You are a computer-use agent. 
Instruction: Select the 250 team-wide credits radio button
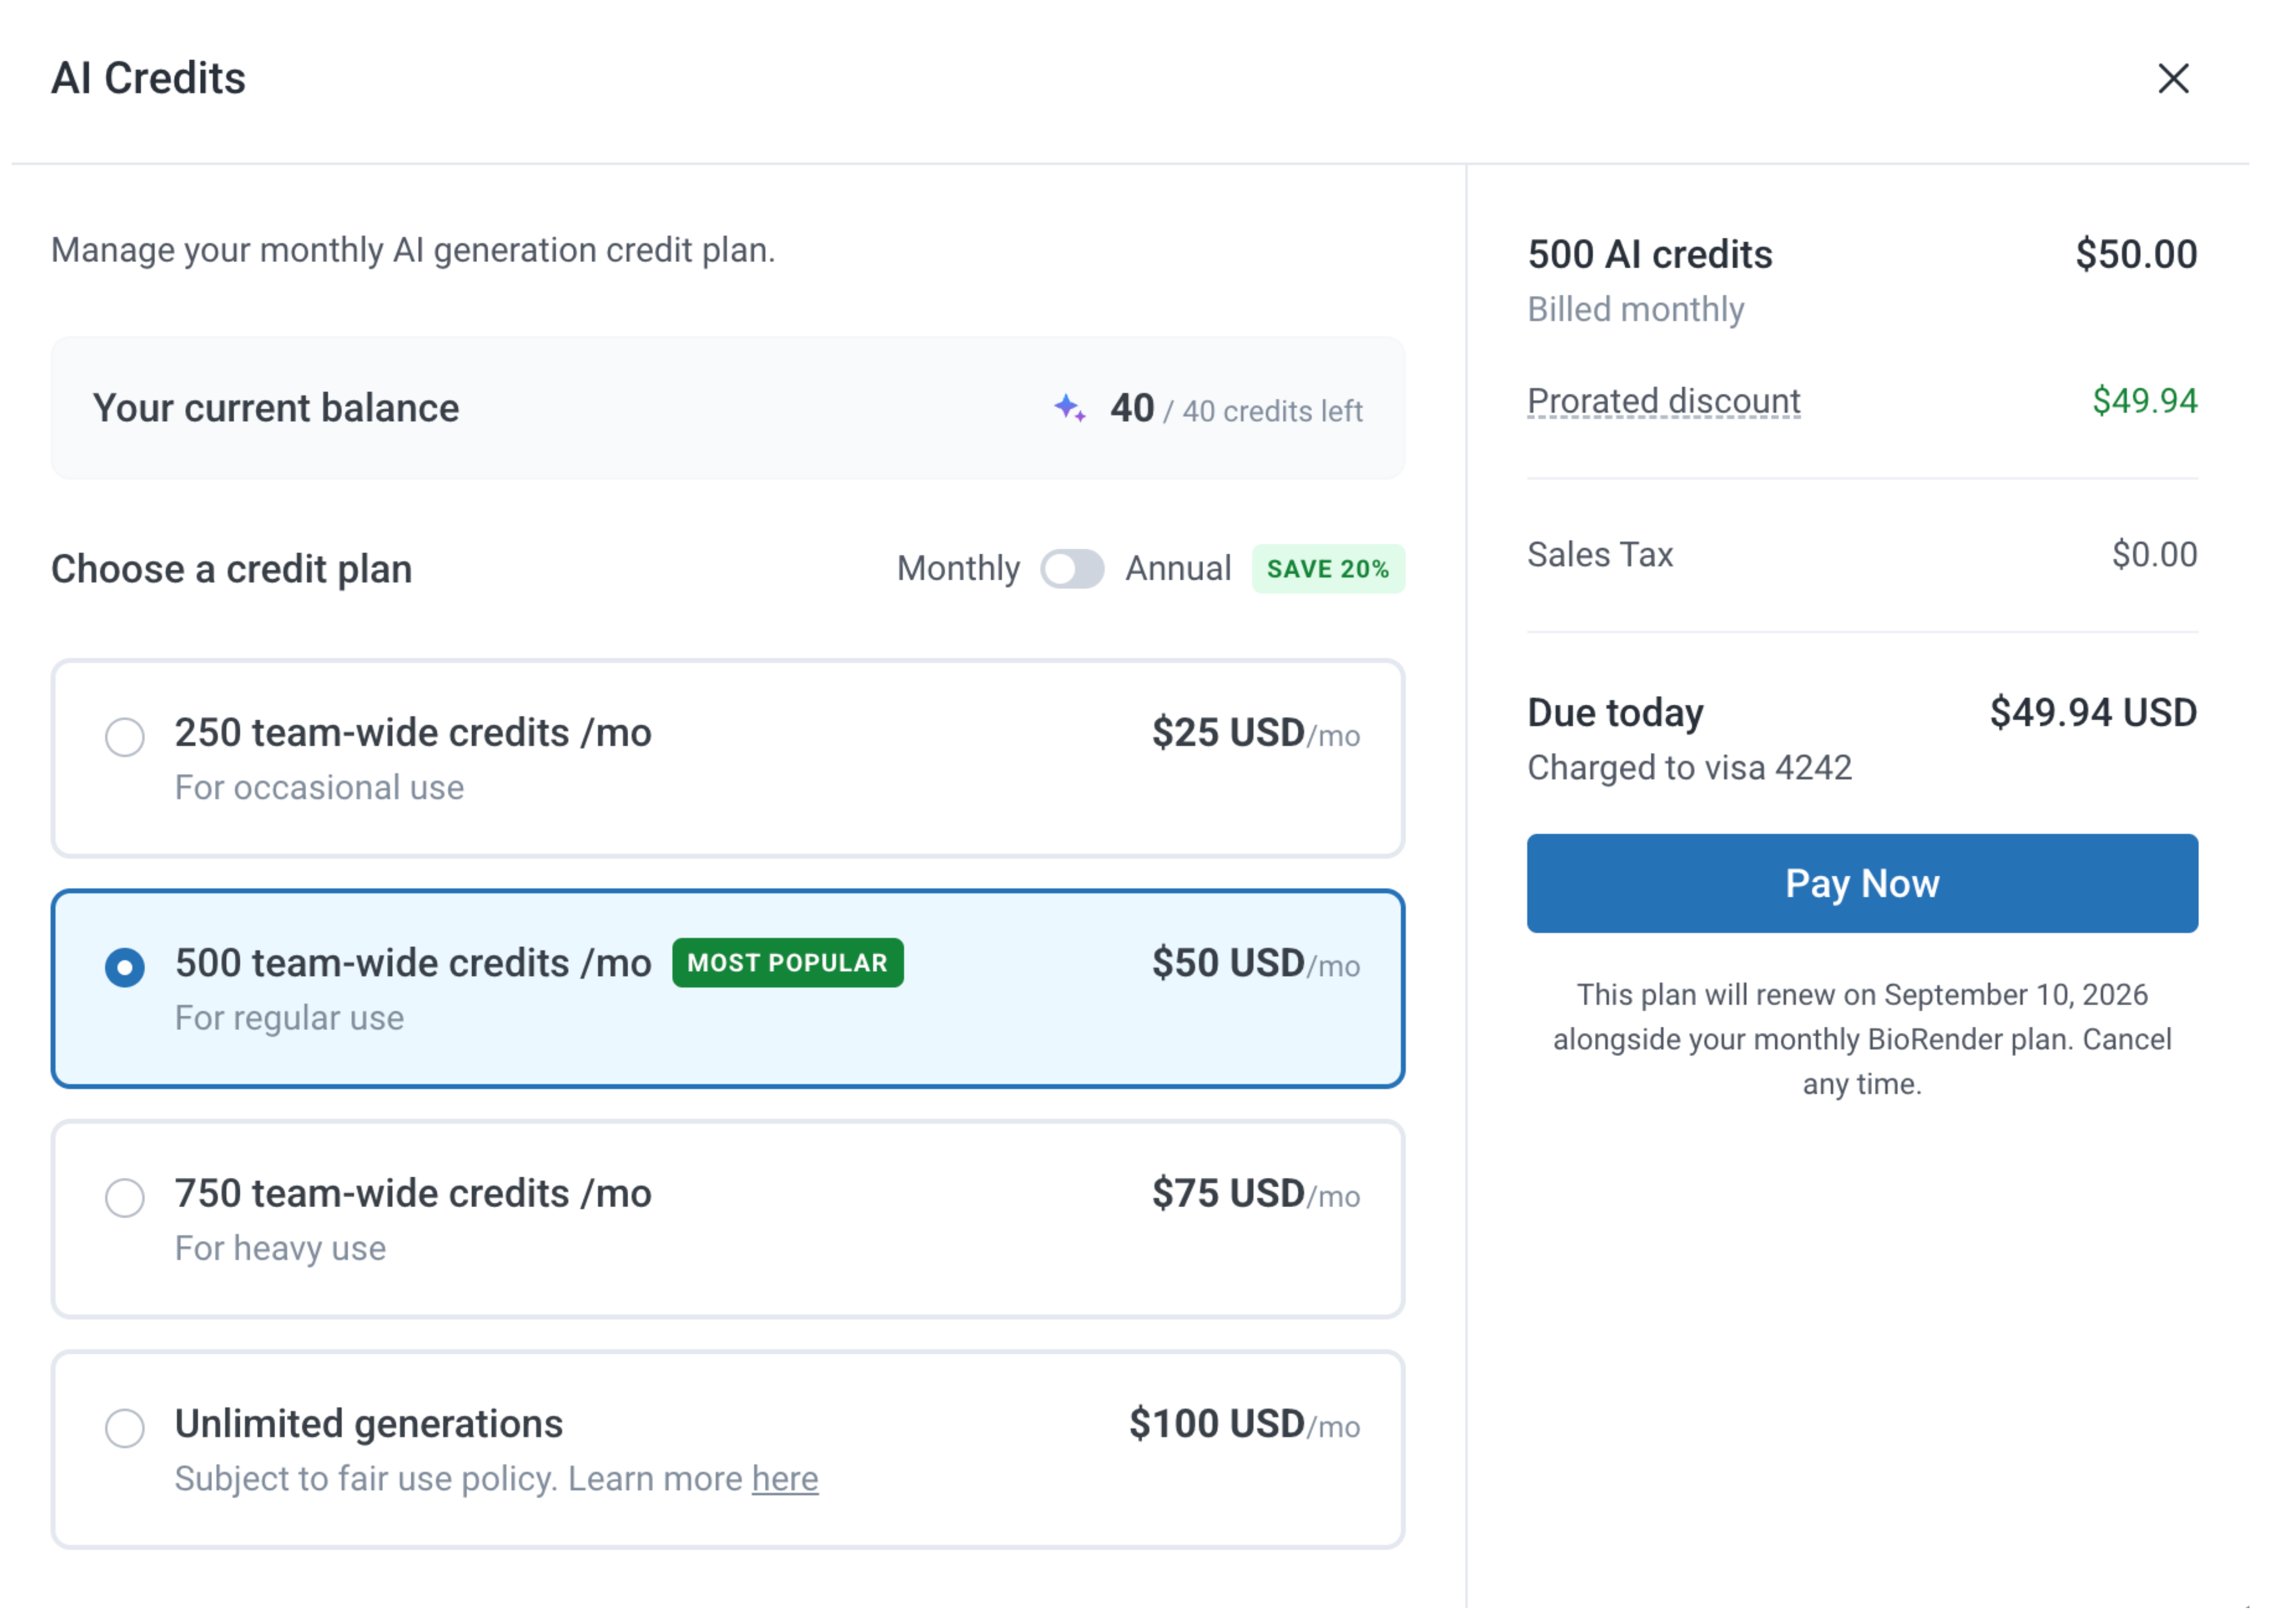tap(125, 737)
